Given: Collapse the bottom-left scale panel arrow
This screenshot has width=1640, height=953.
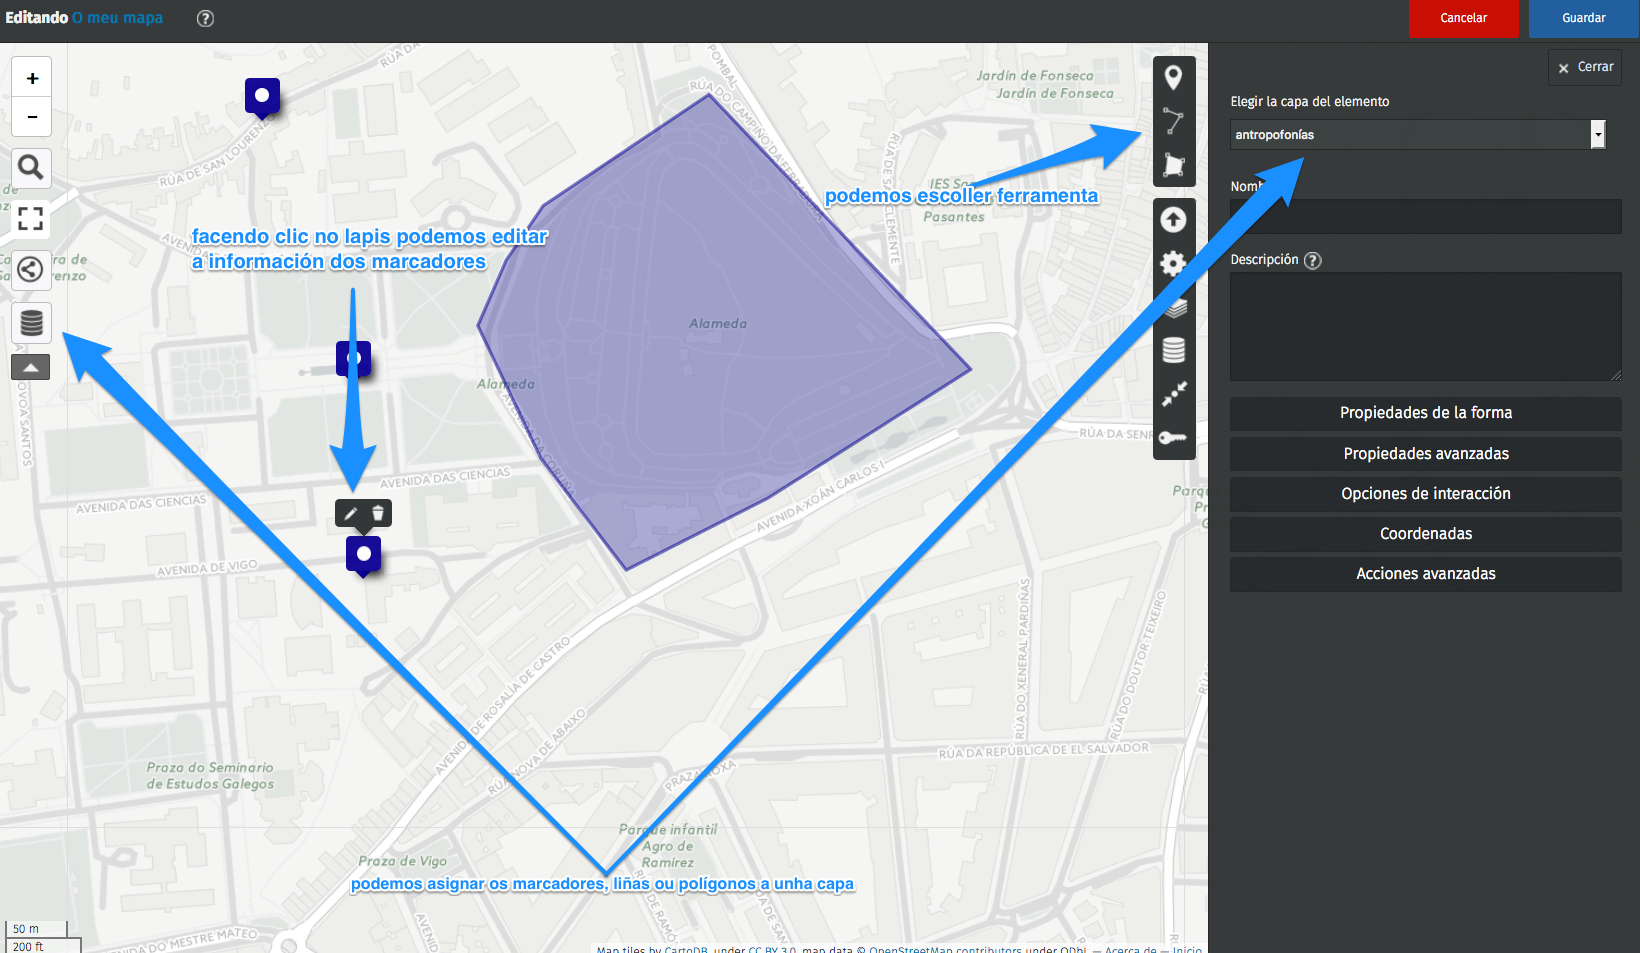Looking at the screenshot, I should click(30, 366).
